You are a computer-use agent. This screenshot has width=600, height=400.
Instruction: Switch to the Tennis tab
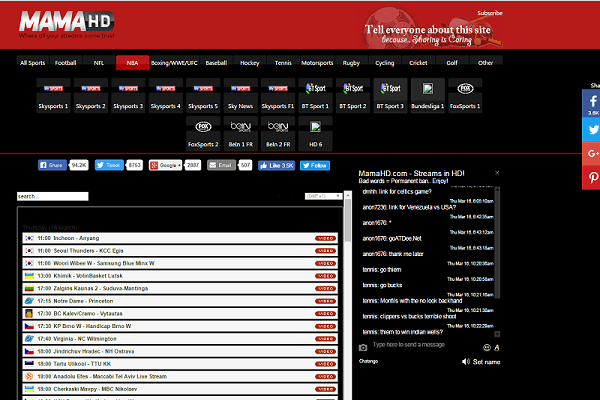283,63
